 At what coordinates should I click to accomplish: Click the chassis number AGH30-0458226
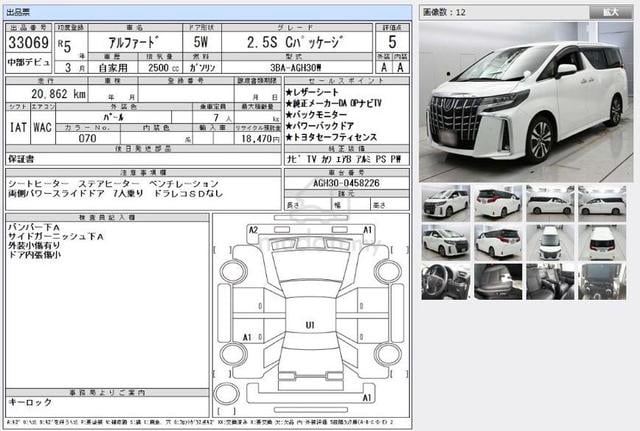tap(346, 183)
